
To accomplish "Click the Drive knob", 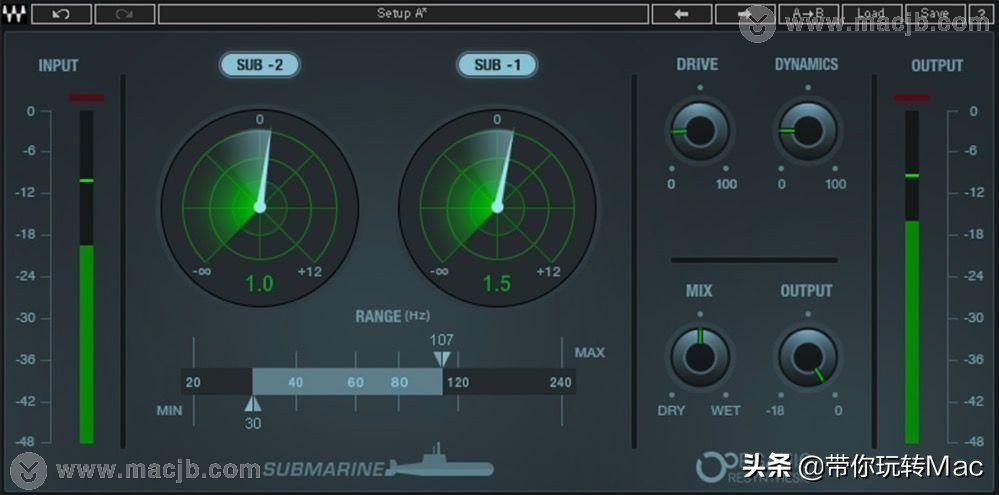I will pyautogui.click(x=699, y=130).
